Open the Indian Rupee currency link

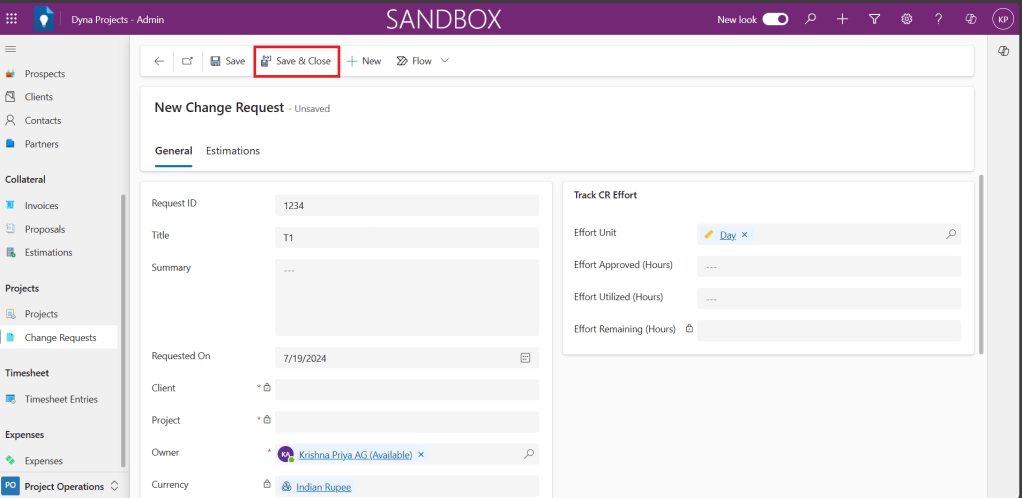[x=323, y=487]
